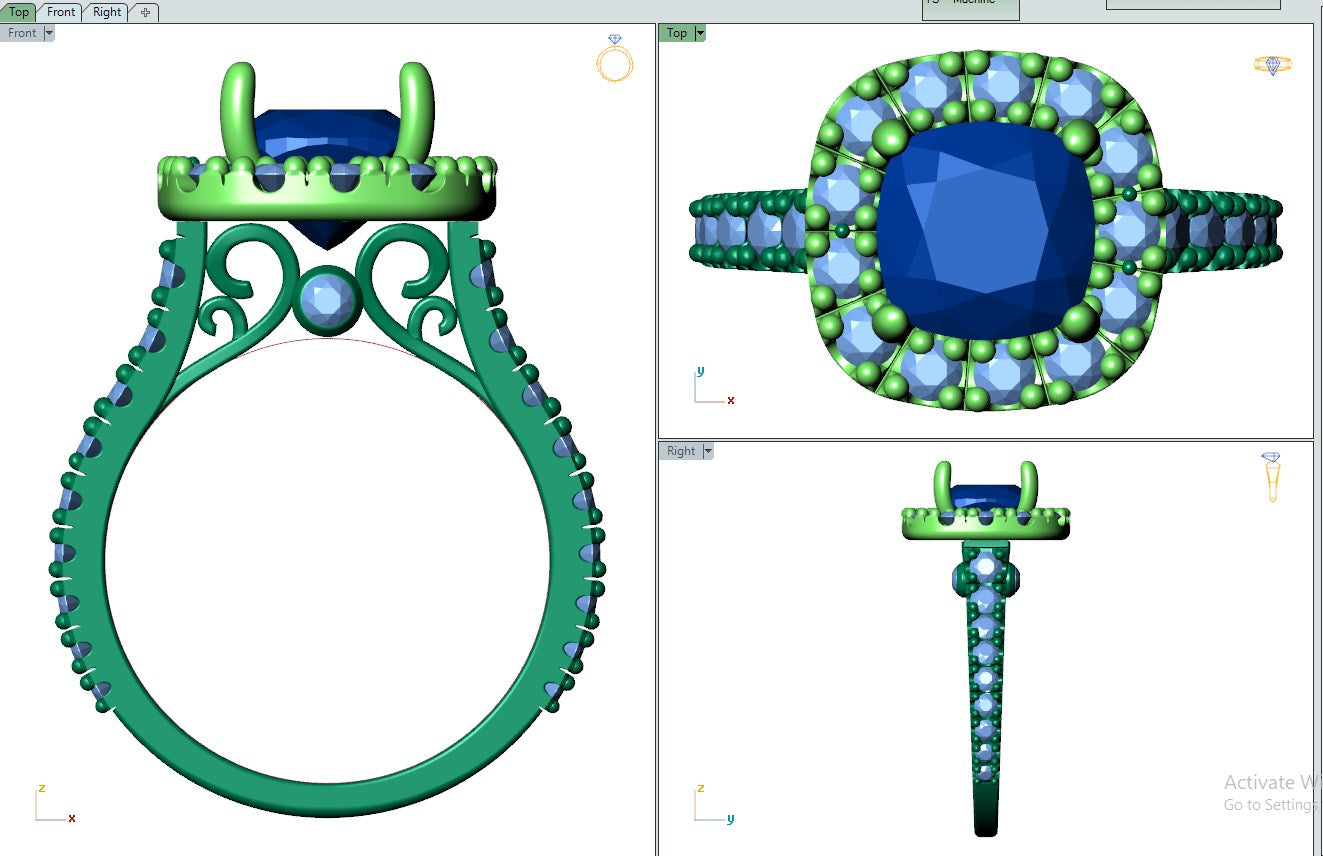Click the Top viewport title label
The height and width of the screenshot is (856, 1323).
677,33
